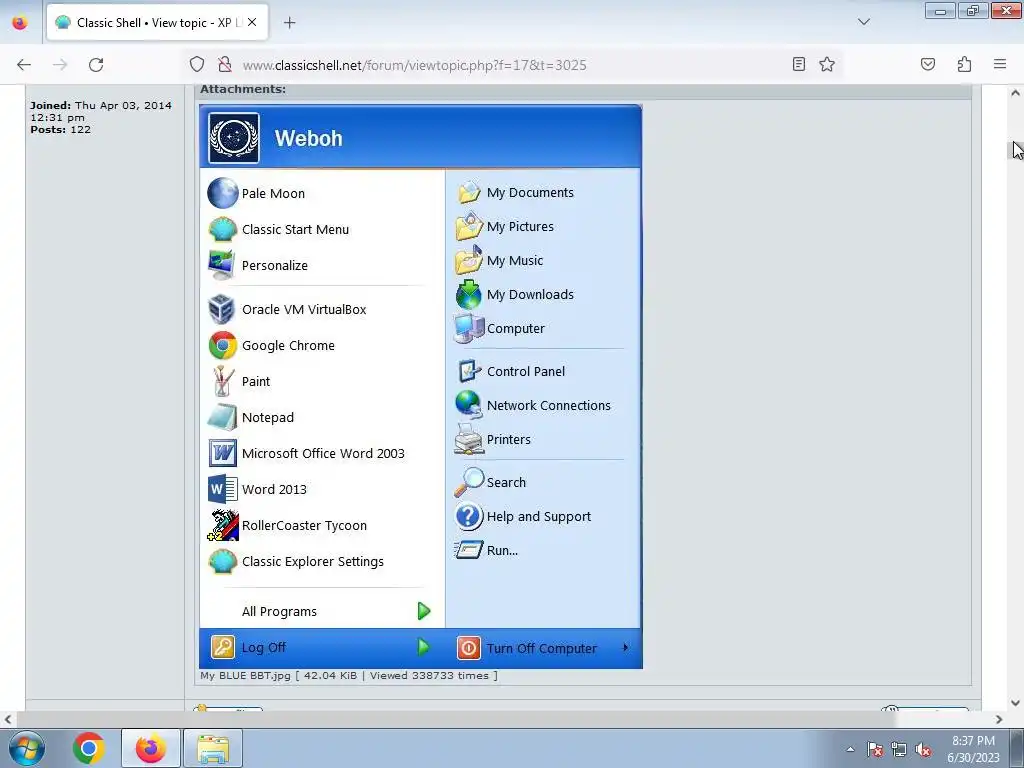1024x768 pixels.
Task: Click the Computer monitor icon
Action: click(x=469, y=328)
